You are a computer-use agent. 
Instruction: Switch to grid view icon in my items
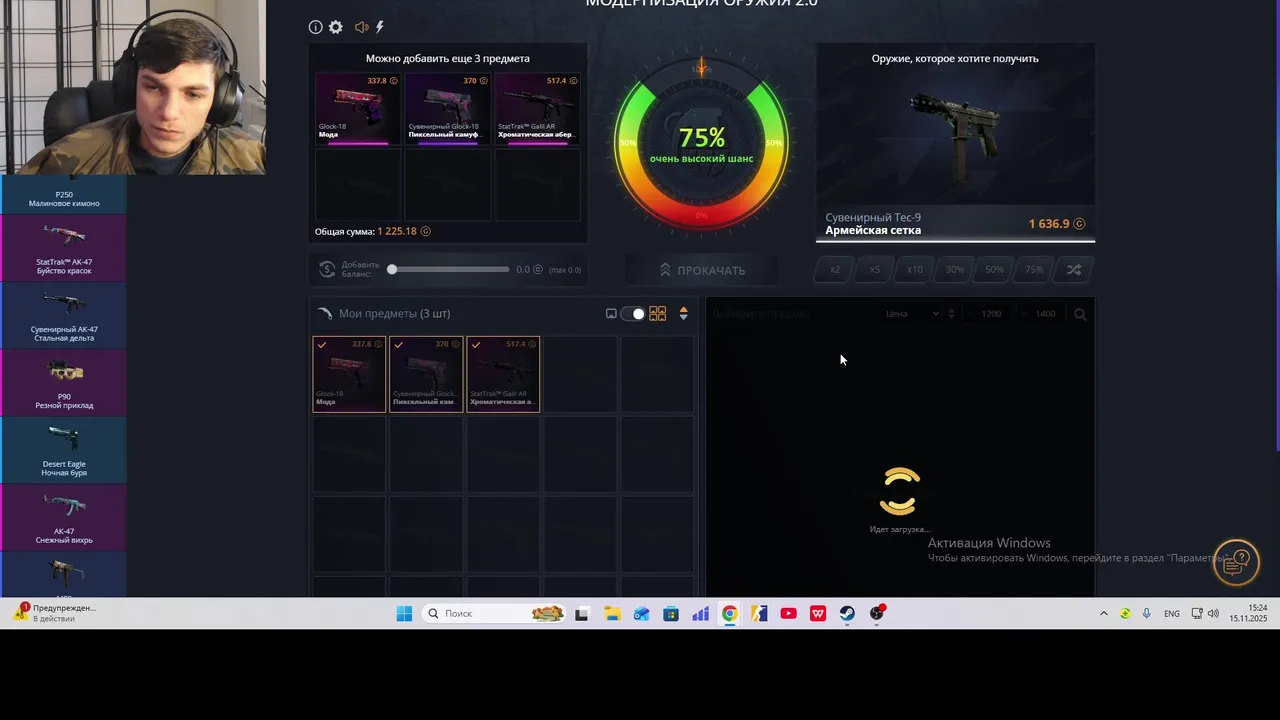657,314
